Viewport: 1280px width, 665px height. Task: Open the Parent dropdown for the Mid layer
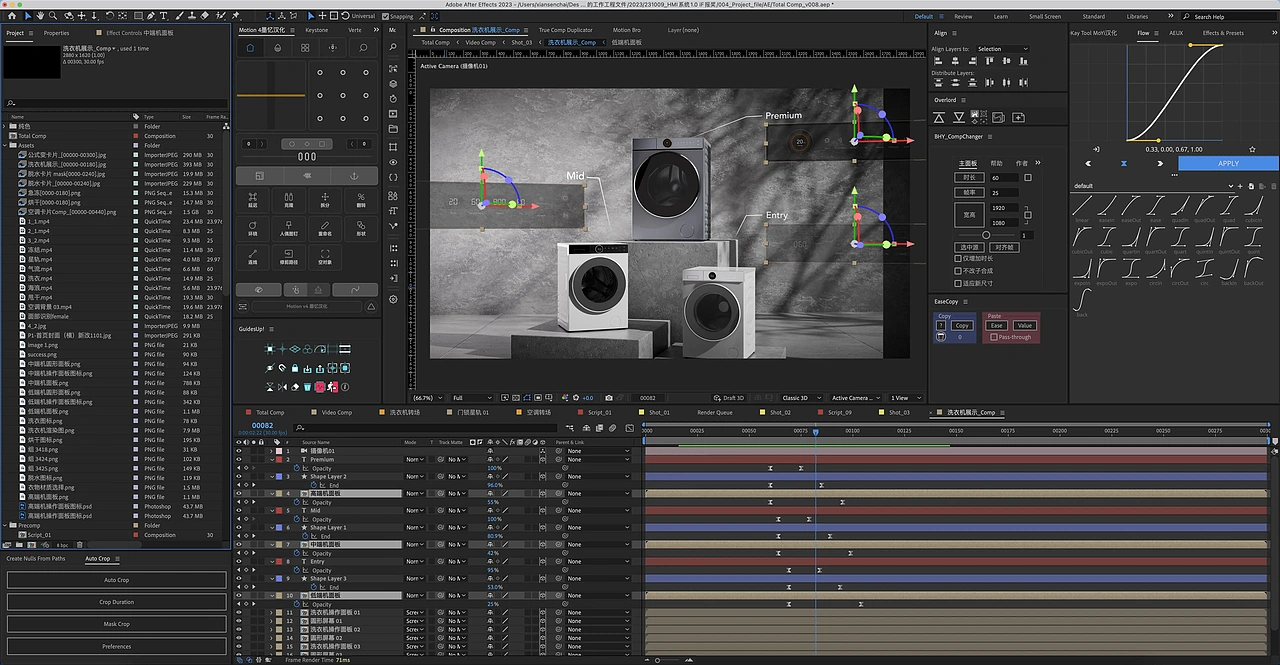598,511
